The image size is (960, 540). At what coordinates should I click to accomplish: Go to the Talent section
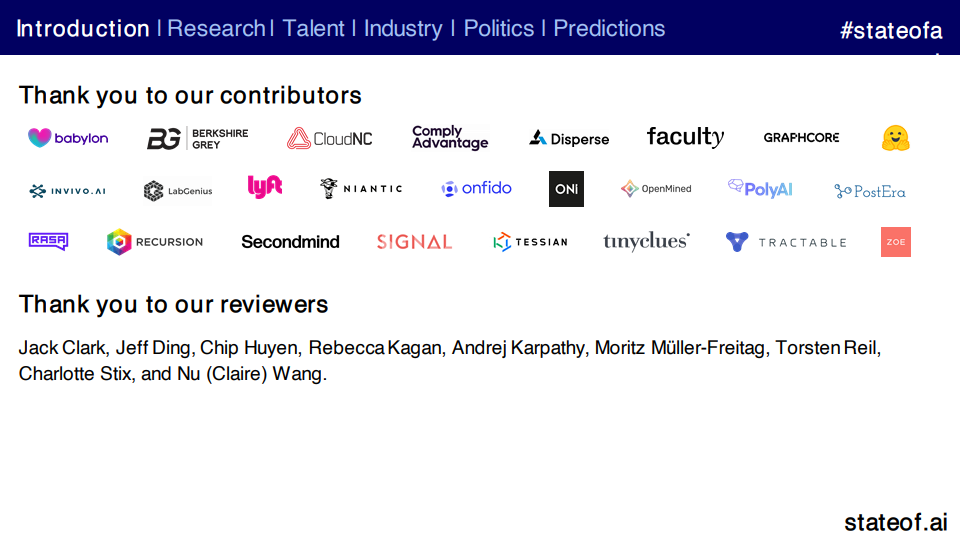(x=313, y=28)
